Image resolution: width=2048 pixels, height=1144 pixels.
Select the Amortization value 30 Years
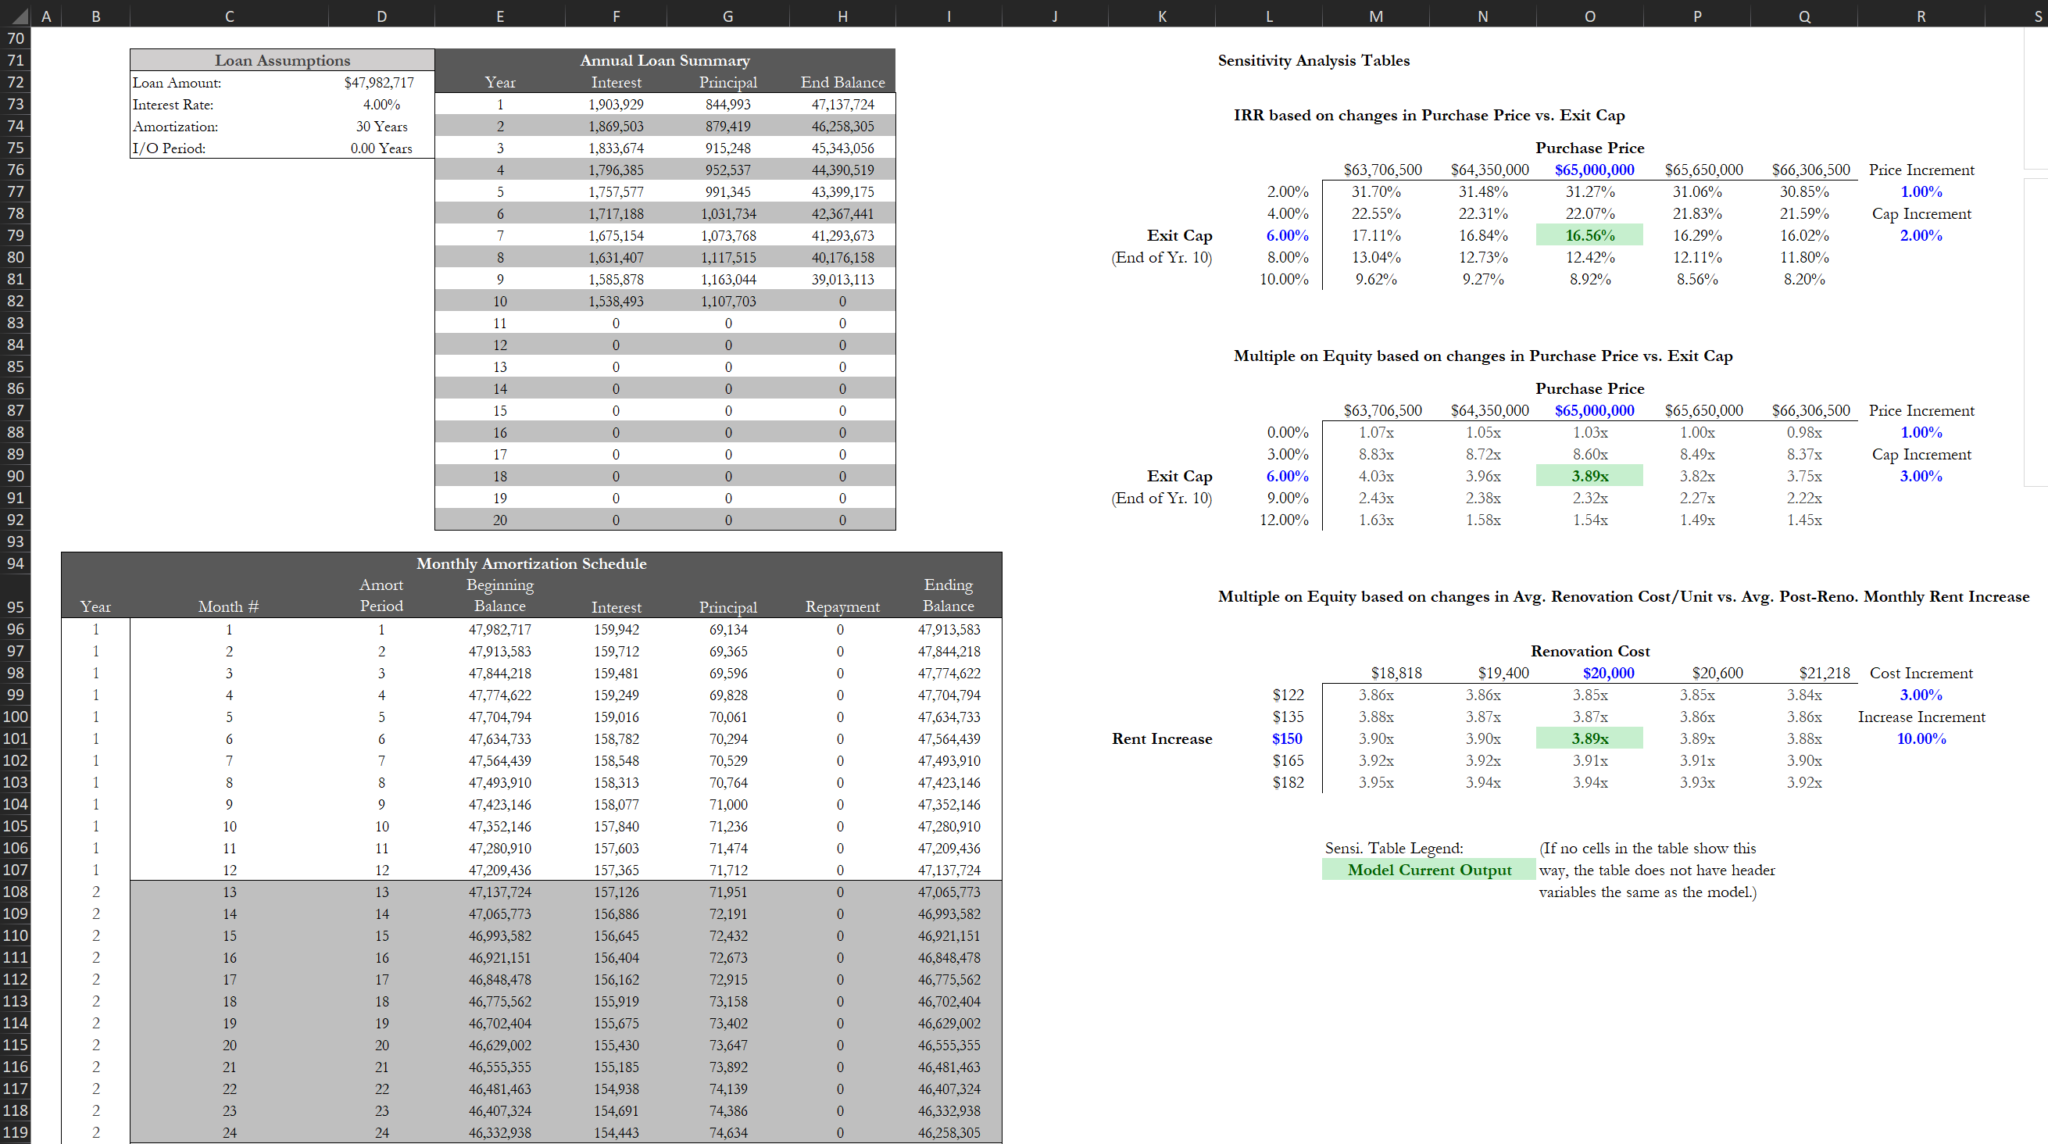[381, 127]
